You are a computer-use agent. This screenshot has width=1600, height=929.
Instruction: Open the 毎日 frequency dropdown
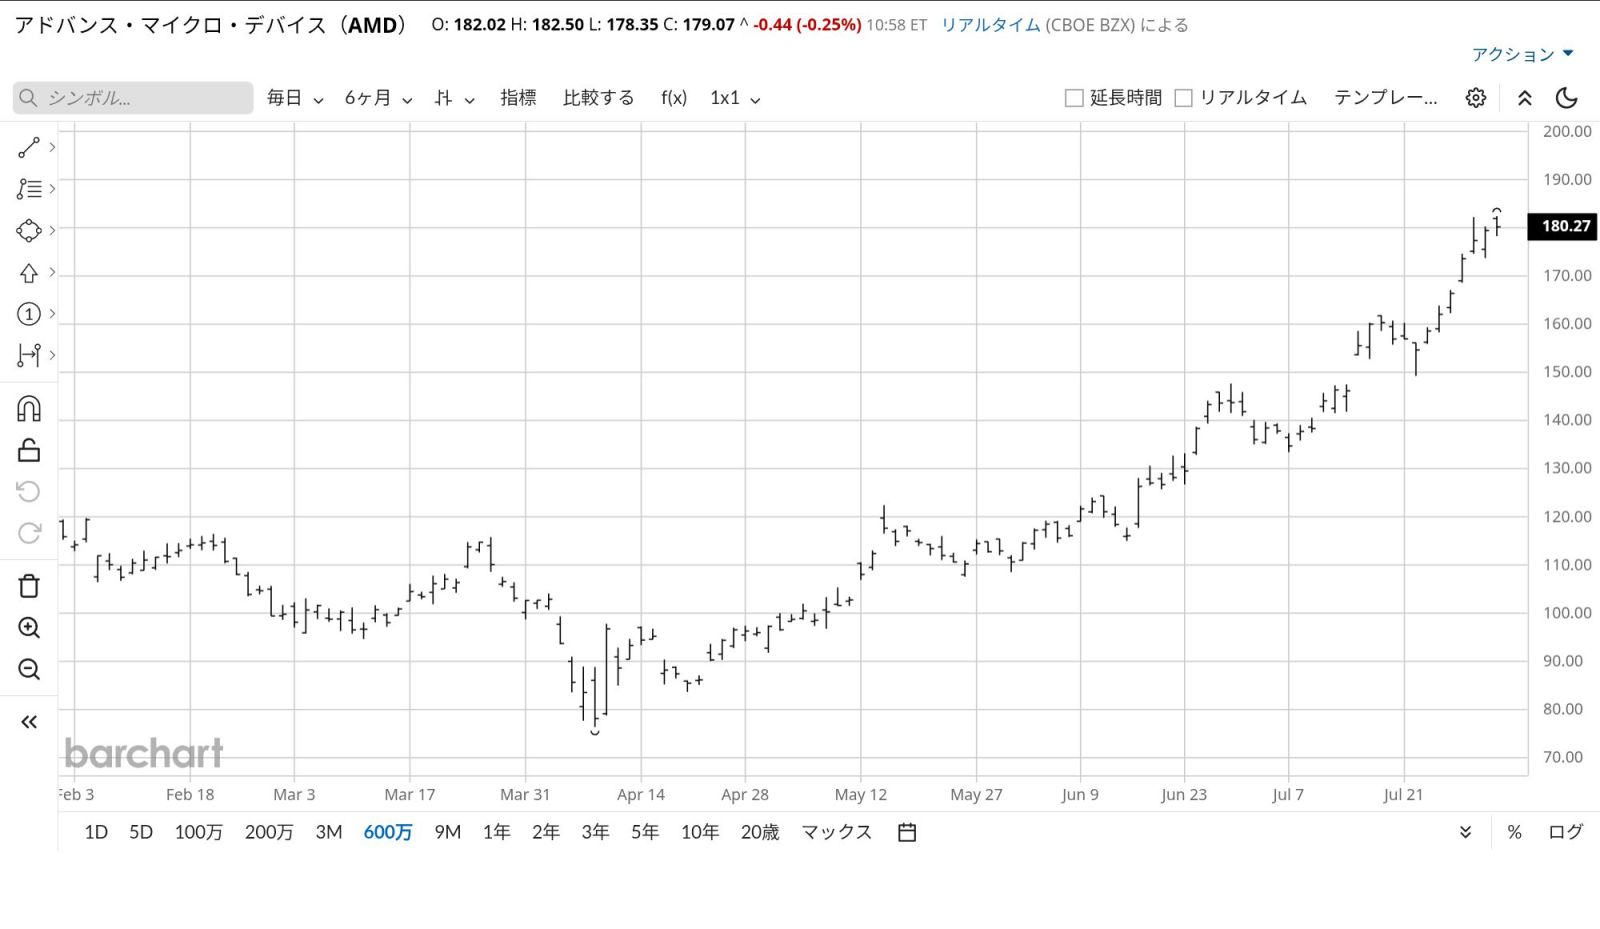(295, 98)
